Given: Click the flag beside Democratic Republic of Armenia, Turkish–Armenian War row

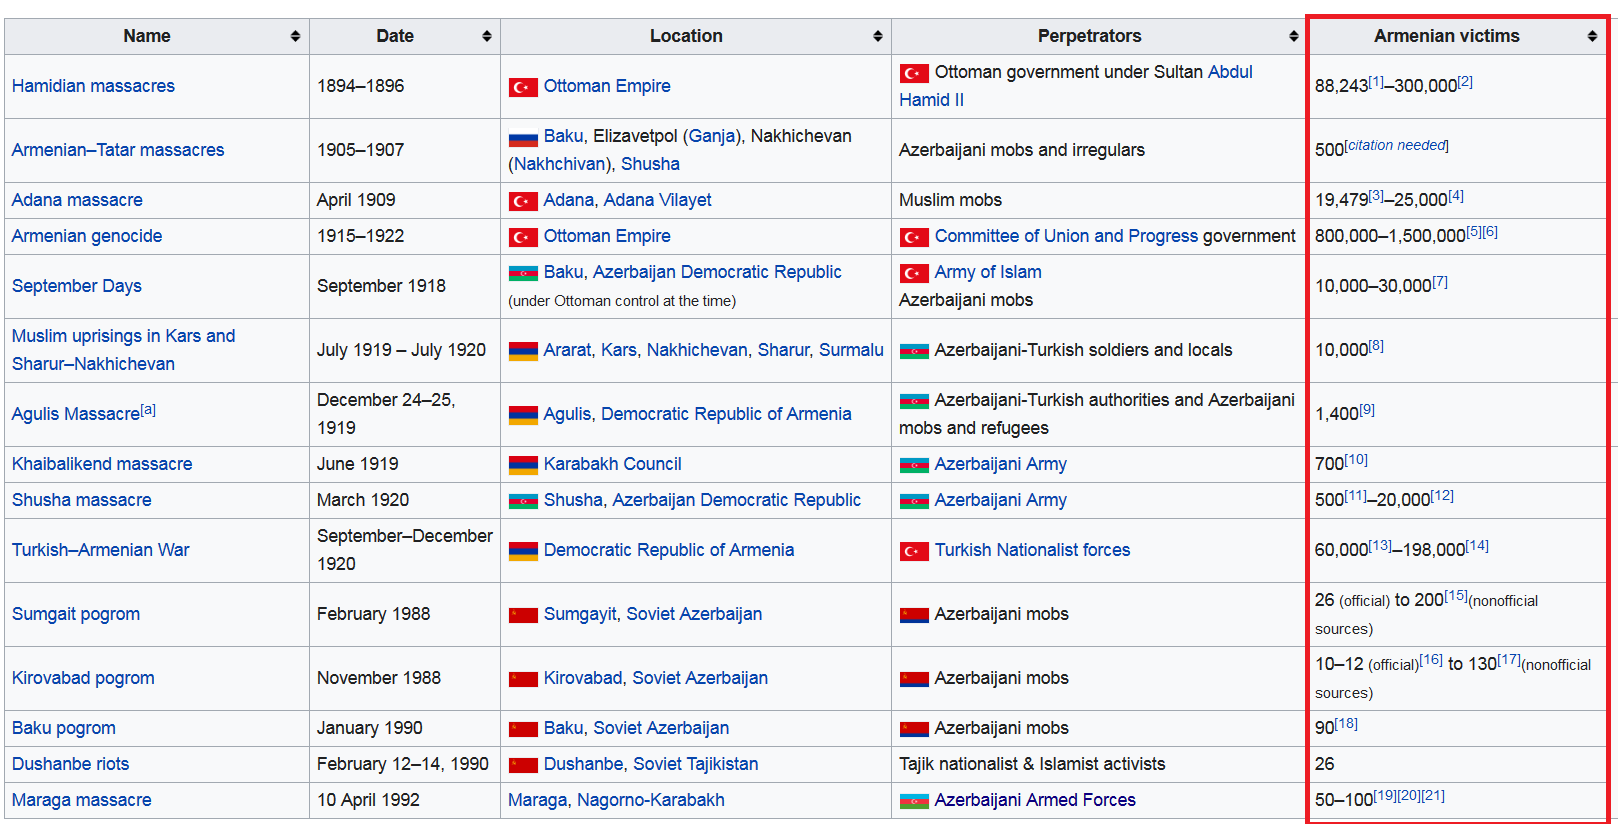Looking at the screenshot, I should point(523,551).
